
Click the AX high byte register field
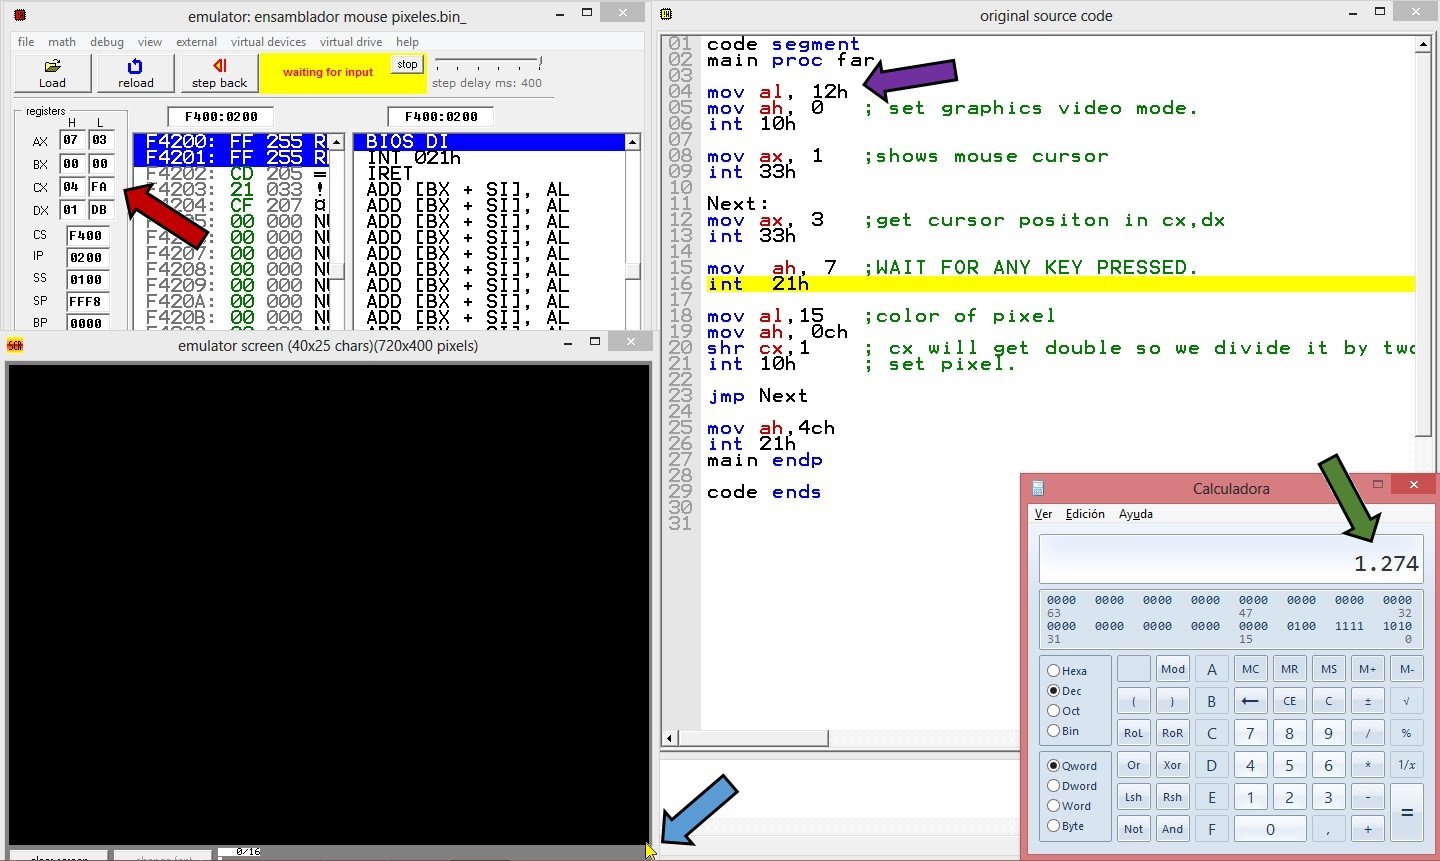[x=72, y=140]
